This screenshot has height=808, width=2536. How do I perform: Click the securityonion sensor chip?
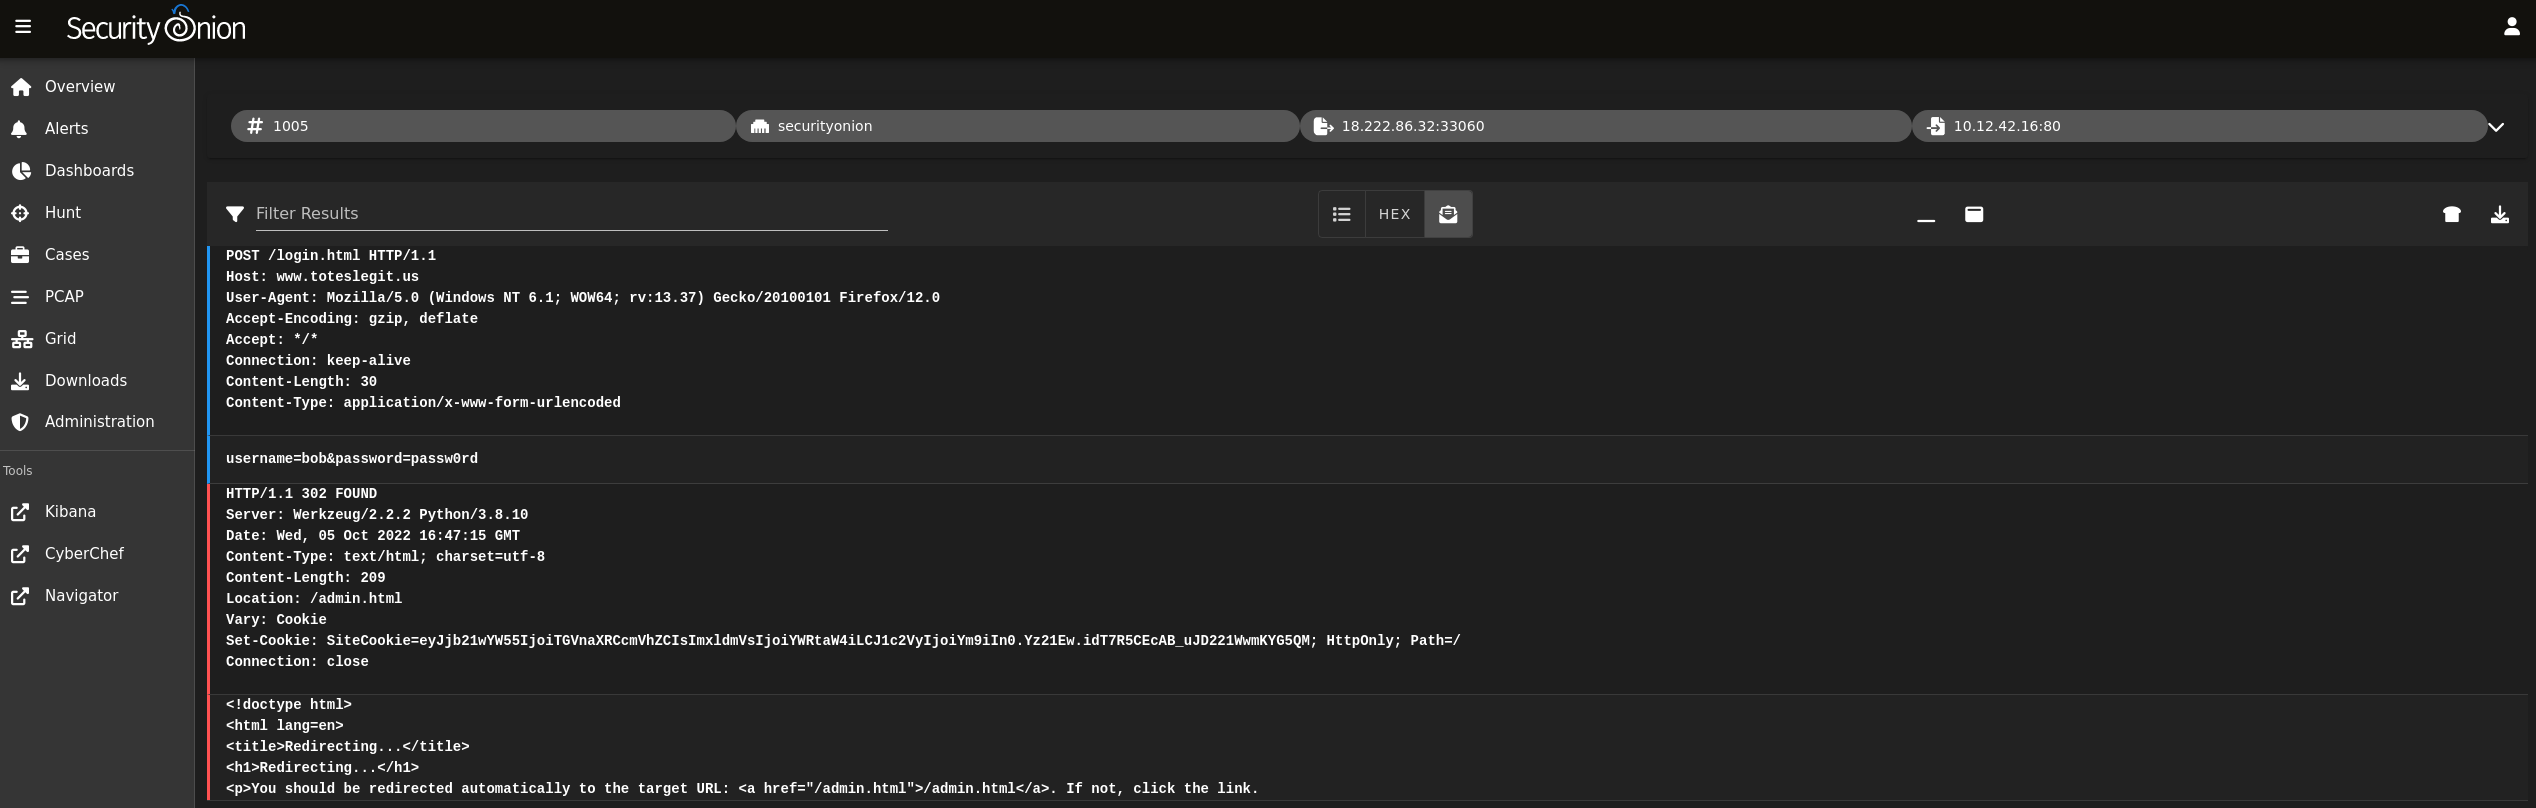pyautogui.click(x=1017, y=126)
